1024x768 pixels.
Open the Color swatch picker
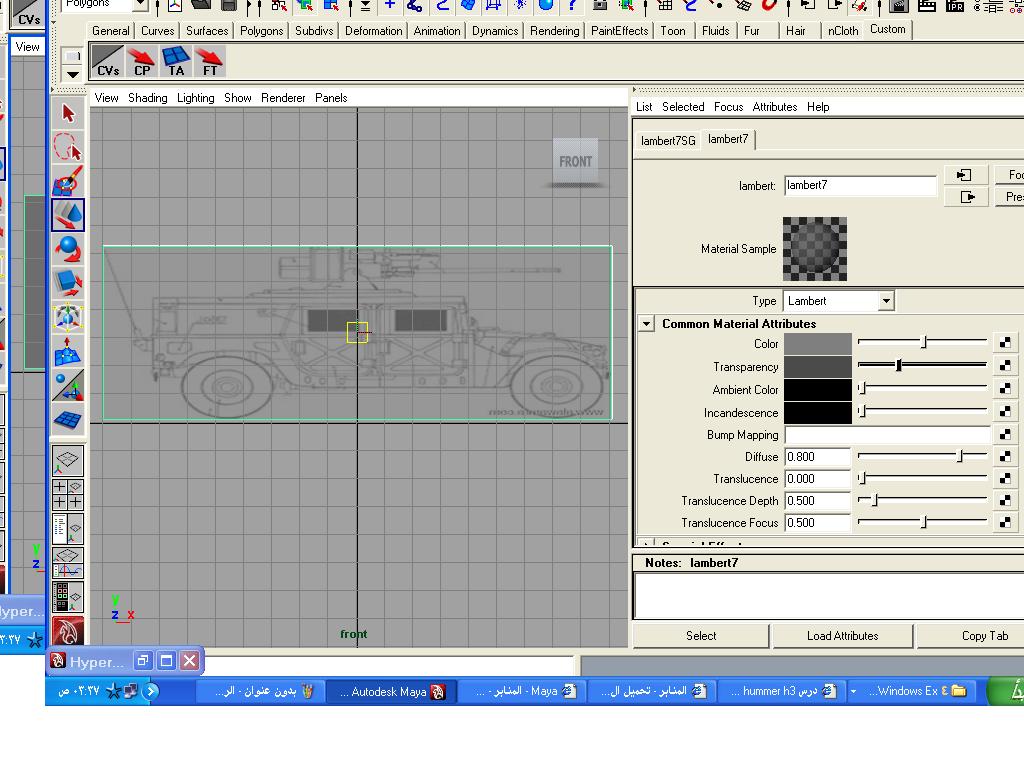818,344
